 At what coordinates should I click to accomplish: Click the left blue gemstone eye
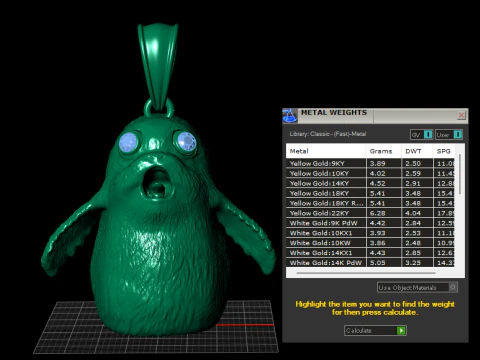[128, 142]
